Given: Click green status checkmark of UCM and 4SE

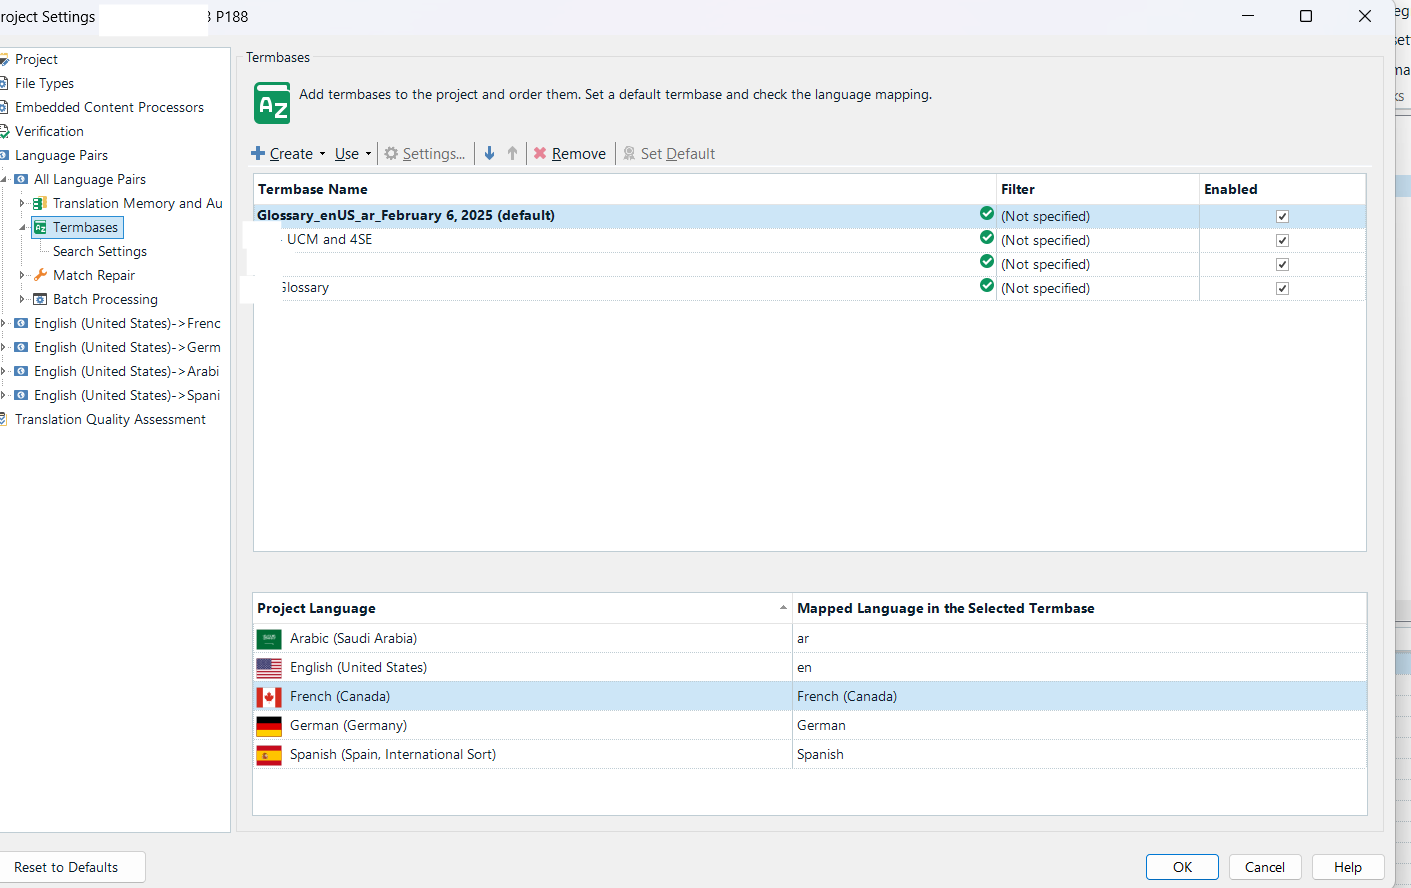Looking at the screenshot, I should 987,237.
